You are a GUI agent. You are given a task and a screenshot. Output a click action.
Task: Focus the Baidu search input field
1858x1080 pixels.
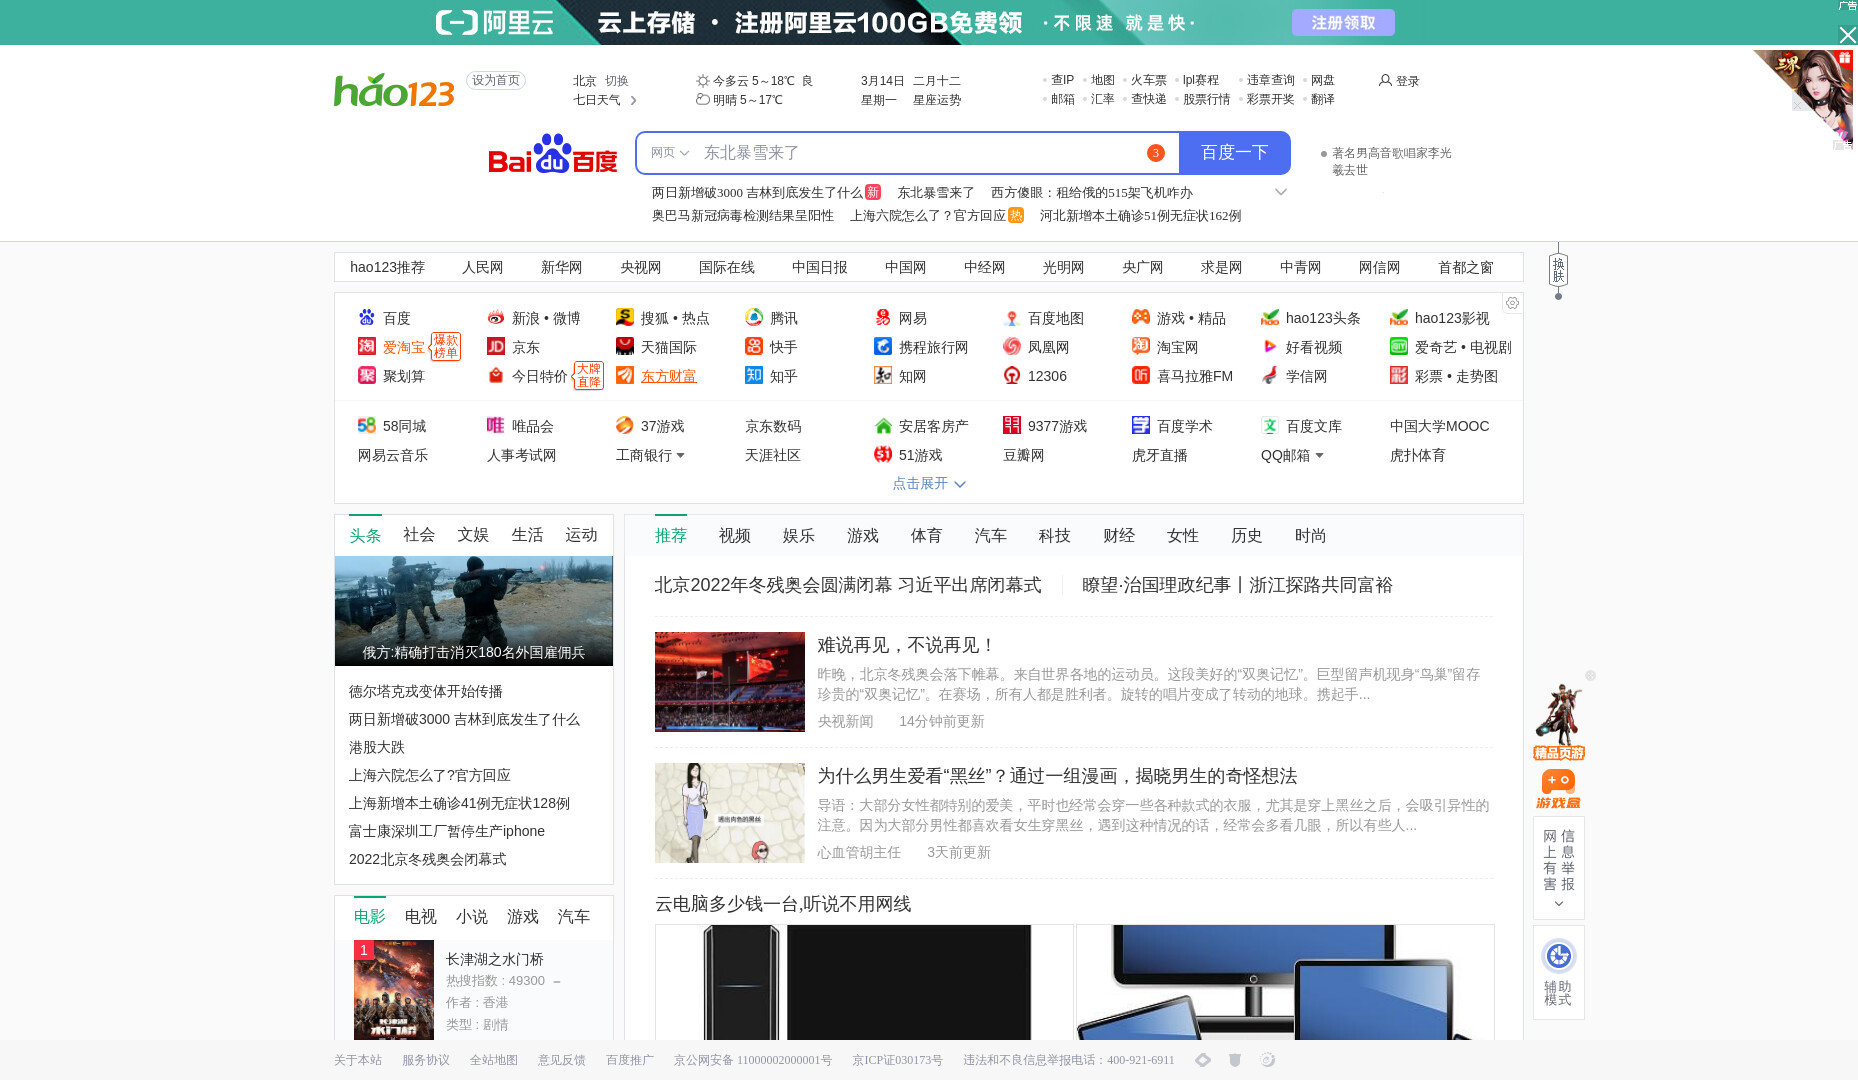pos(920,153)
